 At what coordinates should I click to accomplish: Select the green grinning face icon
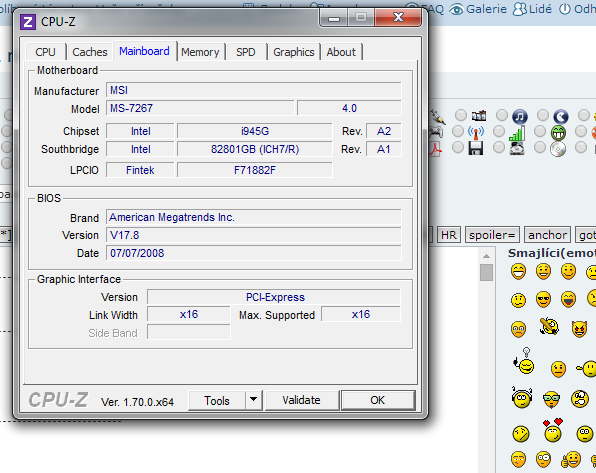[558, 133]
